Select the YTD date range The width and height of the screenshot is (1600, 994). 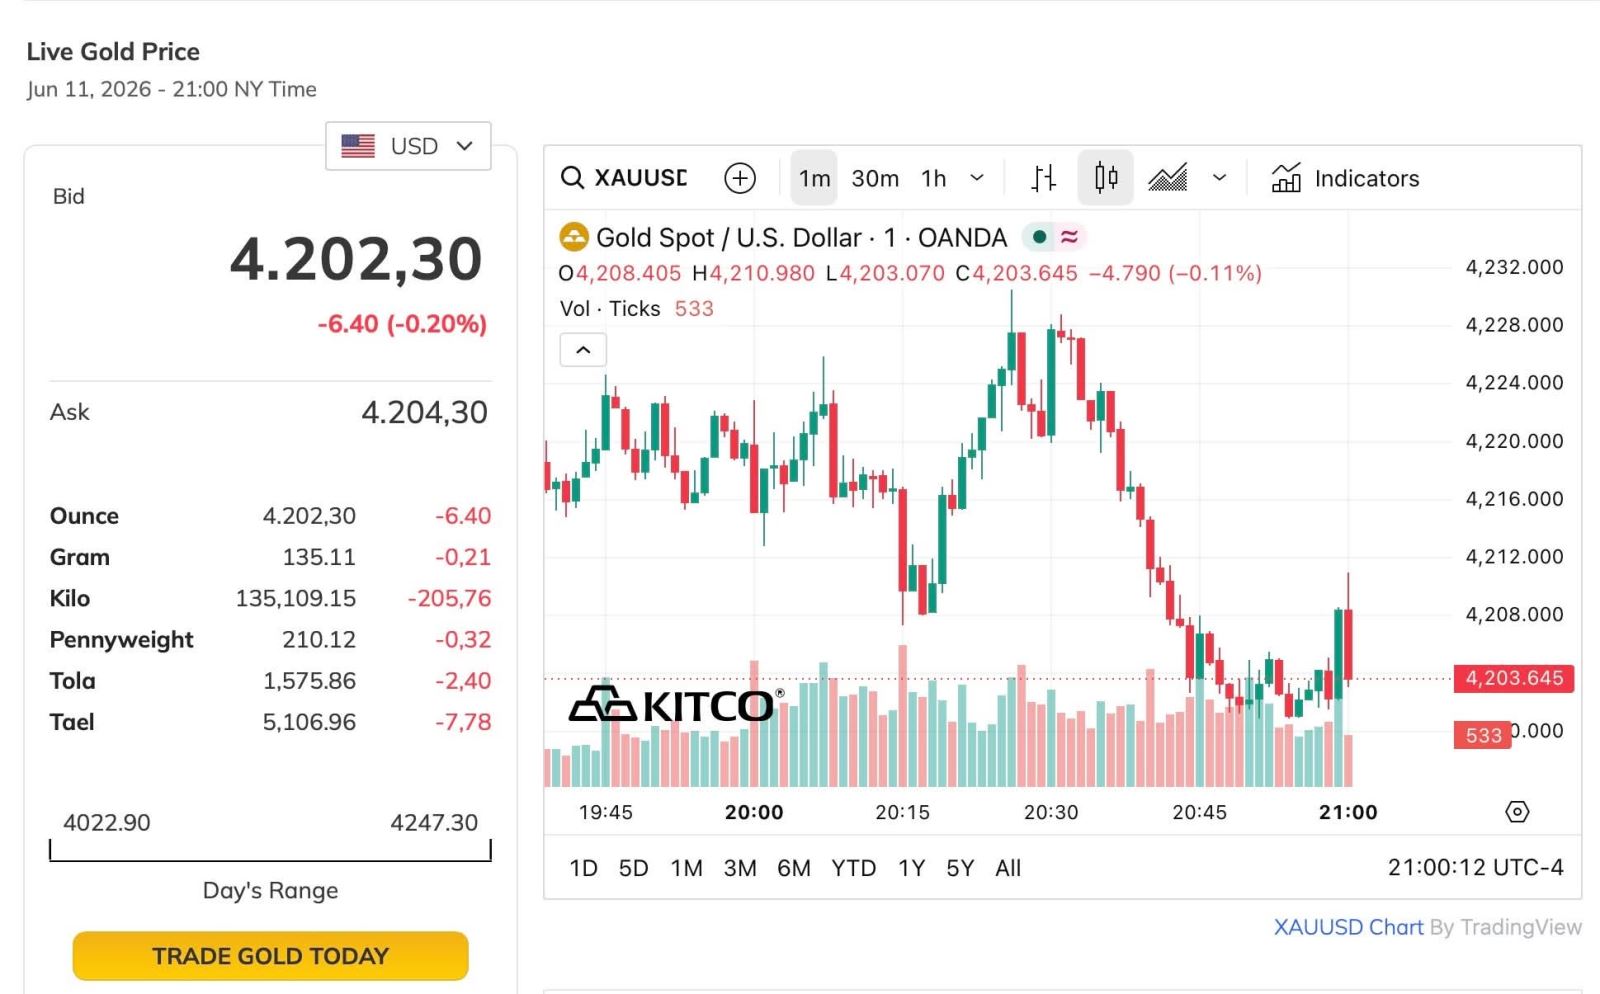click(853, 868)
